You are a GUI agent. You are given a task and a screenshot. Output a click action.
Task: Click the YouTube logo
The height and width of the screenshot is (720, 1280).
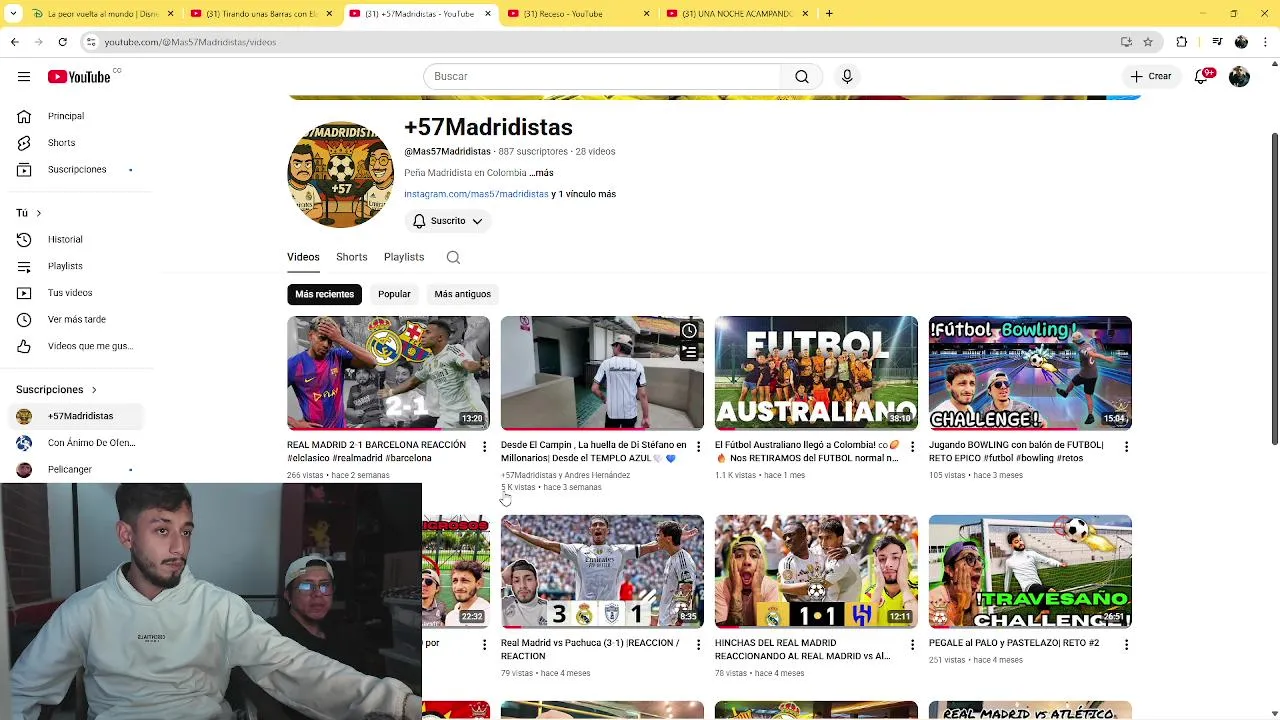coord(79,76)
